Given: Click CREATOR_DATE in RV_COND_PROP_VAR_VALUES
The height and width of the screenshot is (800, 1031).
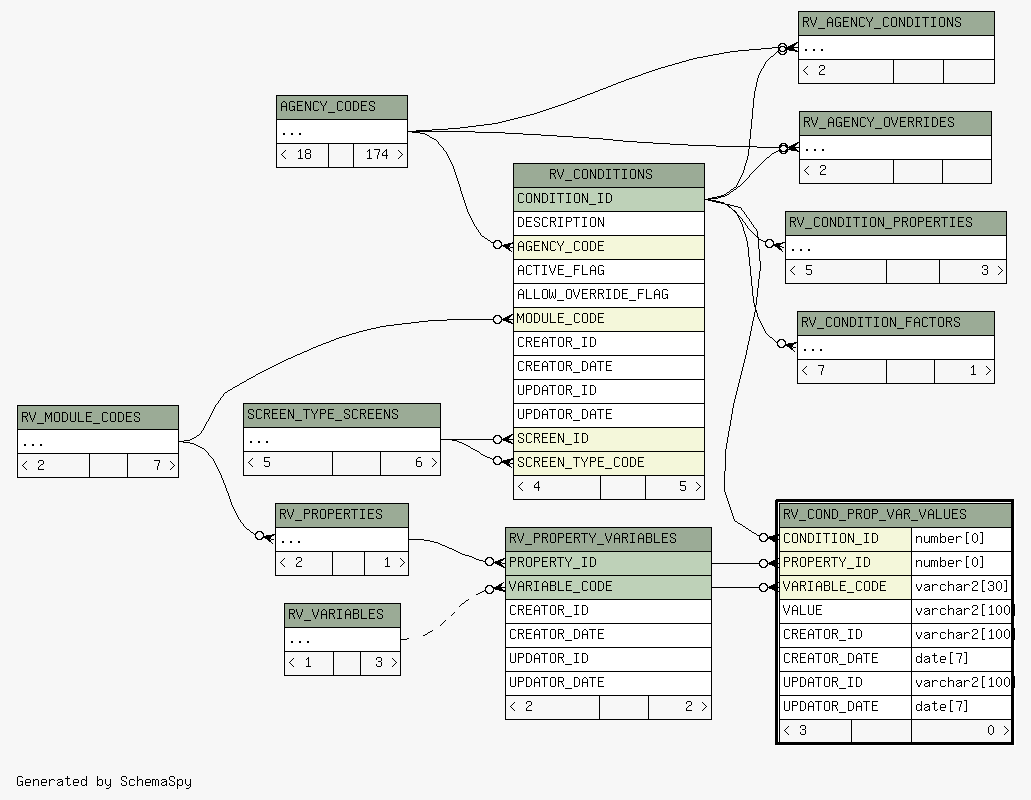Looking at the screenshot, I should [x=846, y=659].
